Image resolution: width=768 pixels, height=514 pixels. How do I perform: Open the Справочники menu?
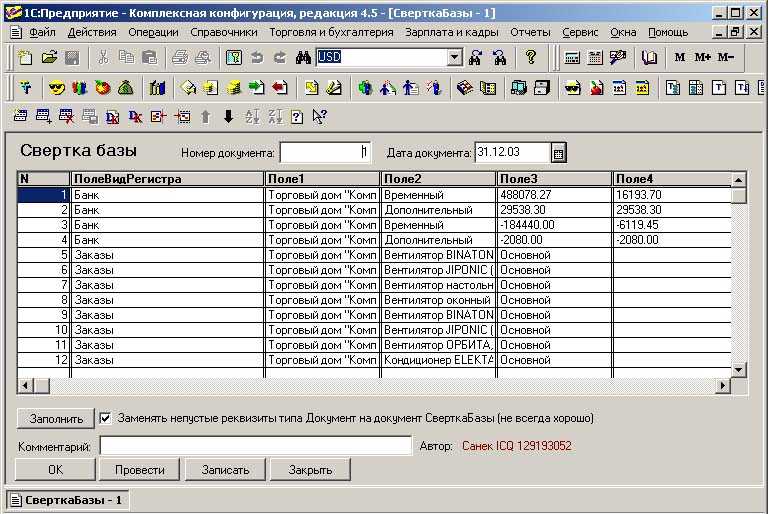pyautogui.click(x=224, y=32)
